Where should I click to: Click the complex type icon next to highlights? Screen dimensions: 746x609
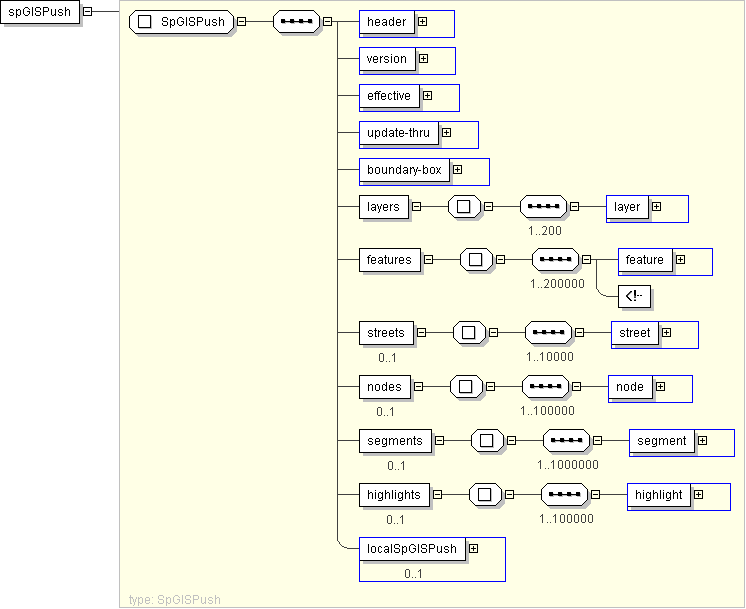(x=484, y=494)
